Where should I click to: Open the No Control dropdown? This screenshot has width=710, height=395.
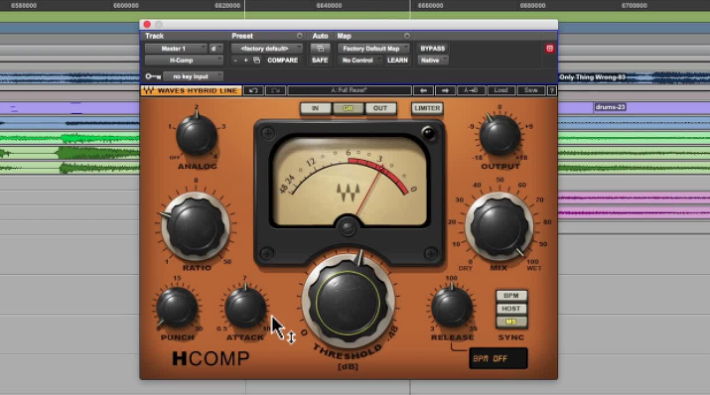[360, 60]
